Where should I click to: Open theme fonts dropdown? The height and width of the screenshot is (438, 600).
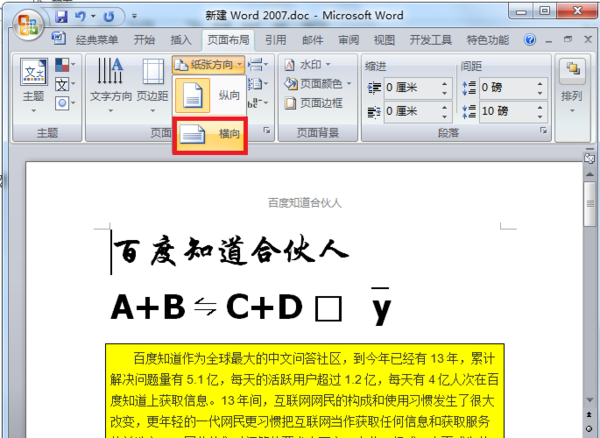coord(65,84)
